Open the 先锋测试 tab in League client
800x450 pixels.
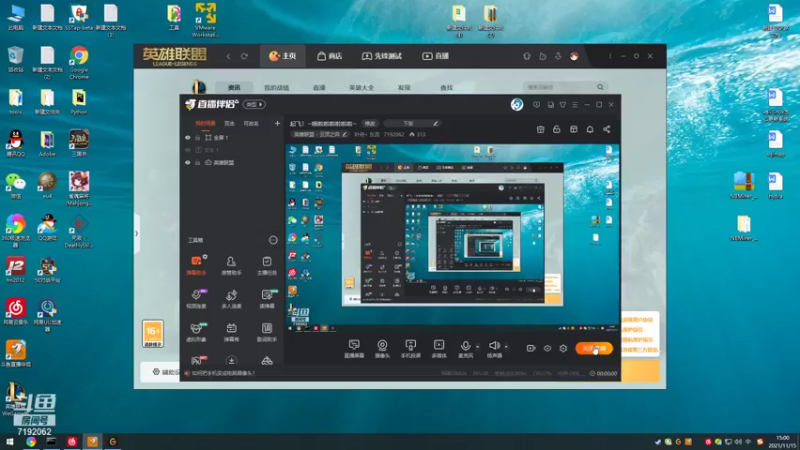[382, 56]
